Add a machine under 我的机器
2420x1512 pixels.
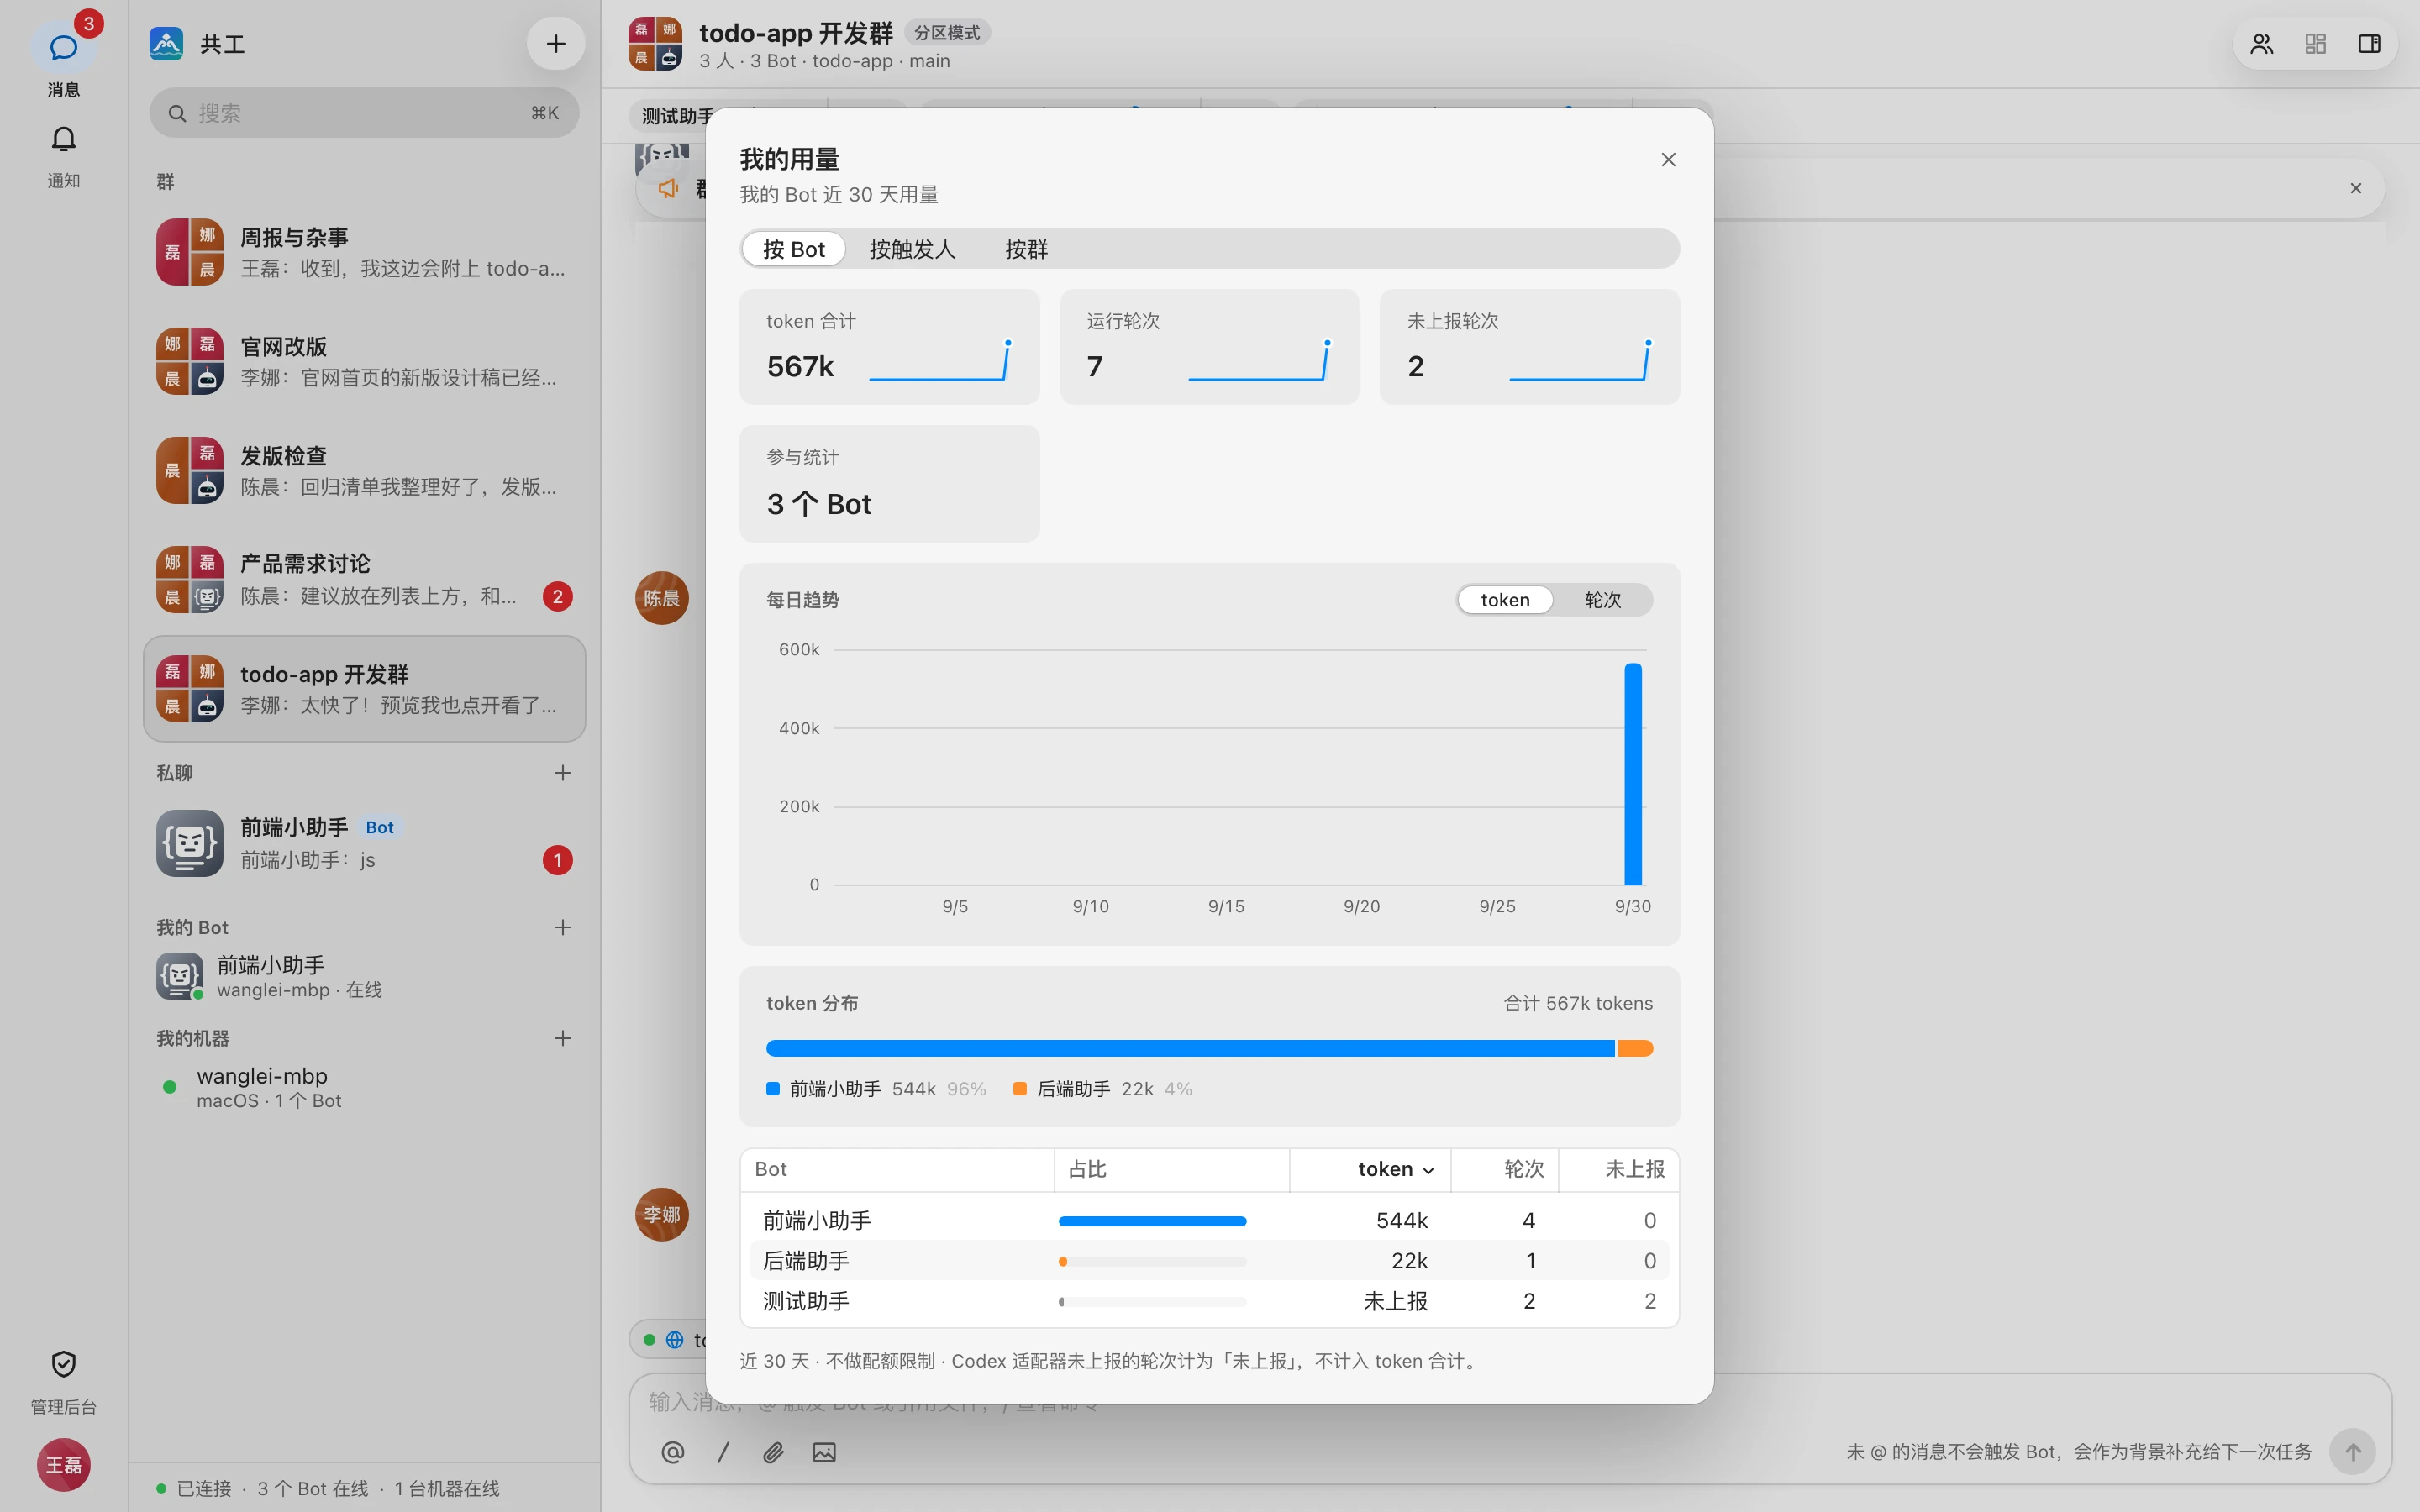[x=563, y=1039]
